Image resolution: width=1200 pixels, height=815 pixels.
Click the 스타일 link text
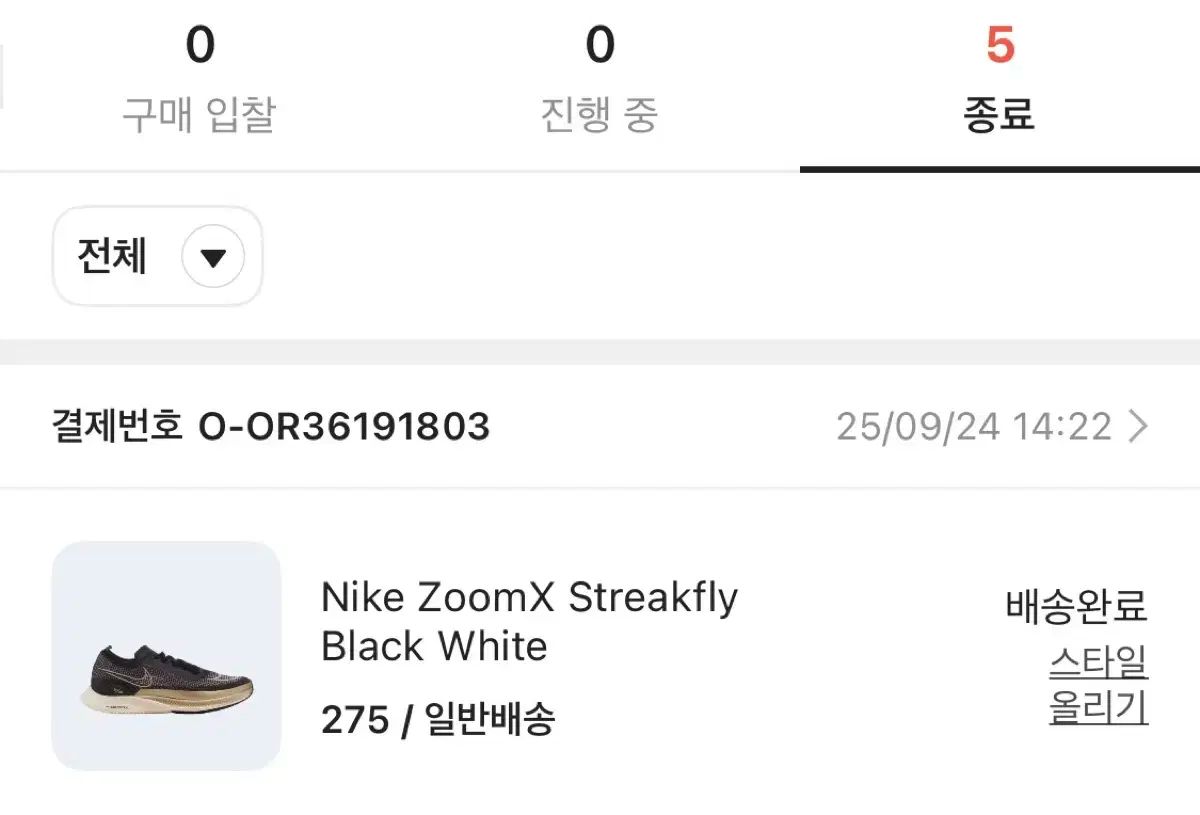pyautogui.click(x=1098, y=662)
